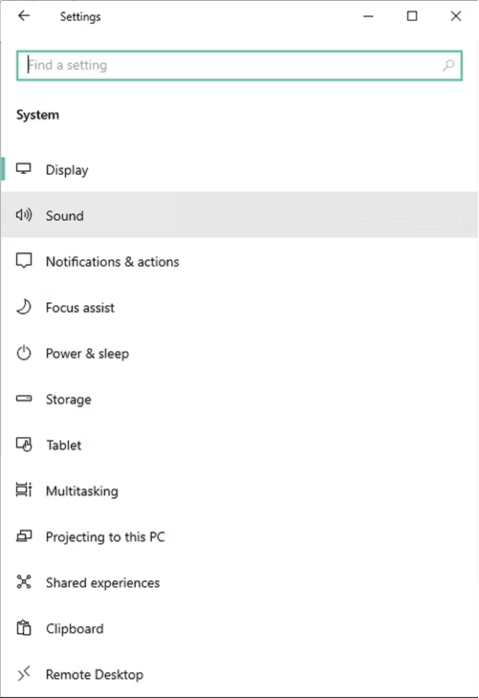Click the Tablet touch icon
The image size is (479, 698).
point(24,445)
